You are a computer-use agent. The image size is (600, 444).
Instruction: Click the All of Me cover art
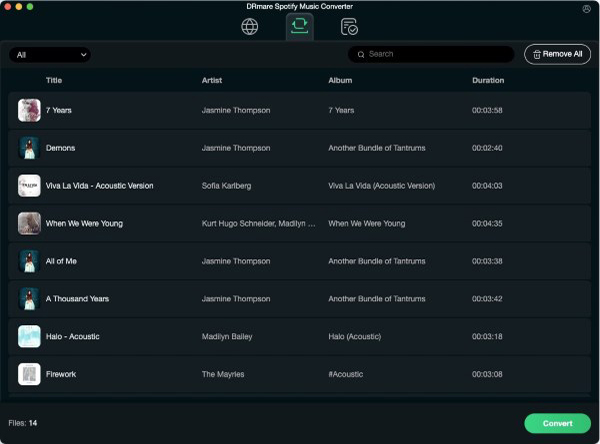pyautogui.click(x=29, y=261)
